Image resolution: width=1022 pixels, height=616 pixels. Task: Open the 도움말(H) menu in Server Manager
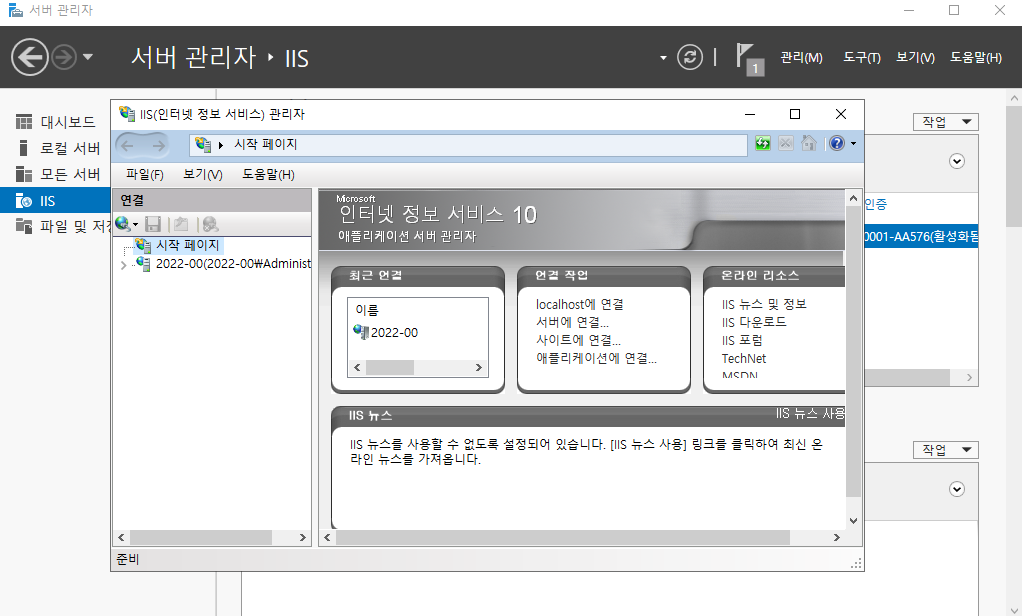click(975, 57)
